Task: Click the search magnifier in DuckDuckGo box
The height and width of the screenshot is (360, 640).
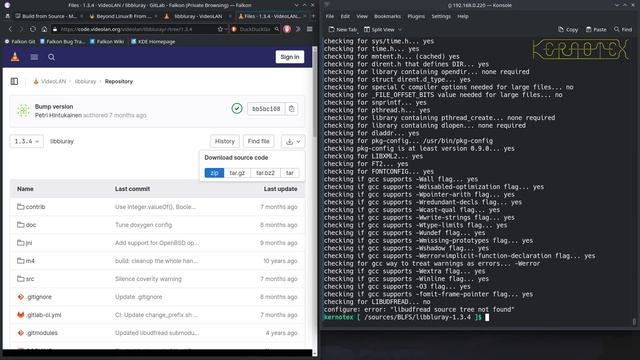Action: pyautogui.click(x=277, y=29)
